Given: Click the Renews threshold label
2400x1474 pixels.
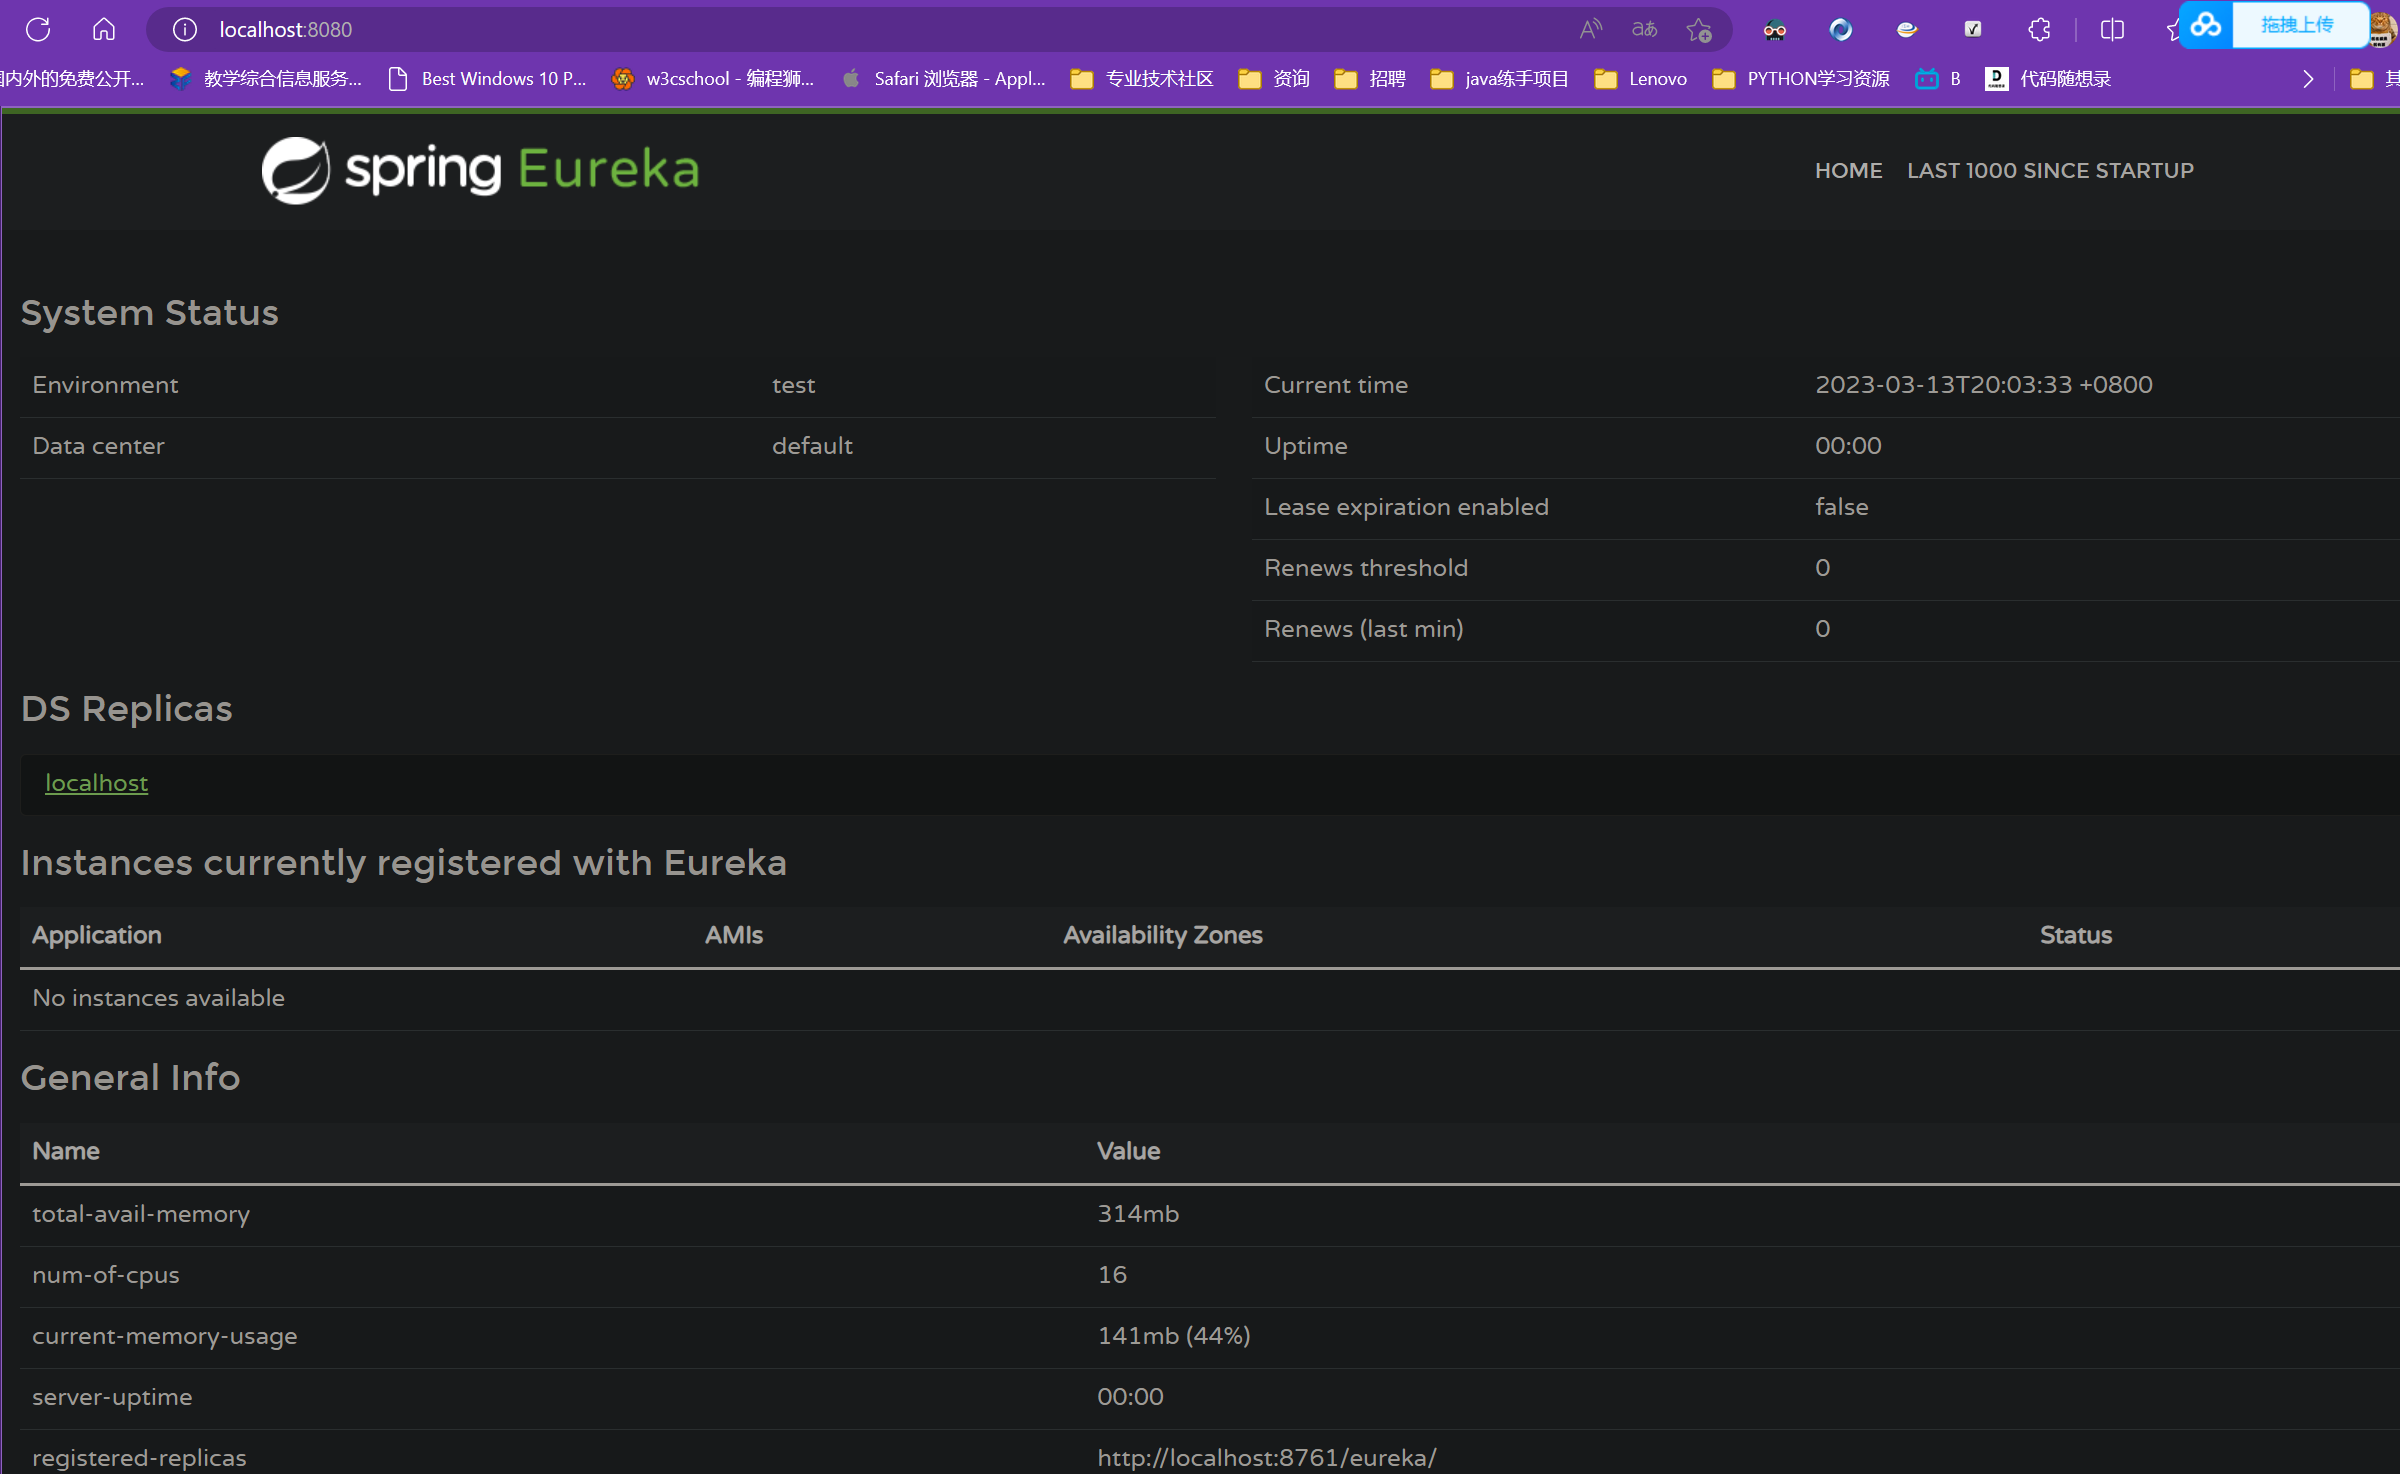Looking at the screenshot, I should tap(1366, 568).
